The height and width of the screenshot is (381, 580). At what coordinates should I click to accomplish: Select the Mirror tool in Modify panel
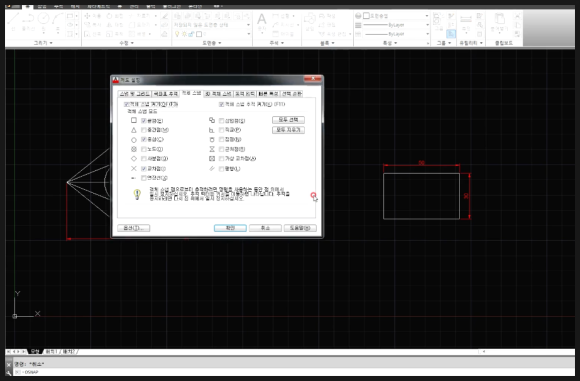115,25
